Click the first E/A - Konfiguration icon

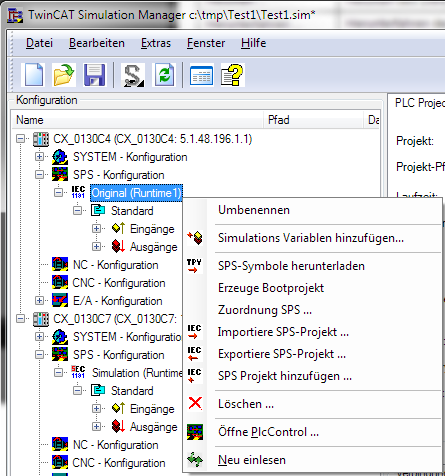60,300
